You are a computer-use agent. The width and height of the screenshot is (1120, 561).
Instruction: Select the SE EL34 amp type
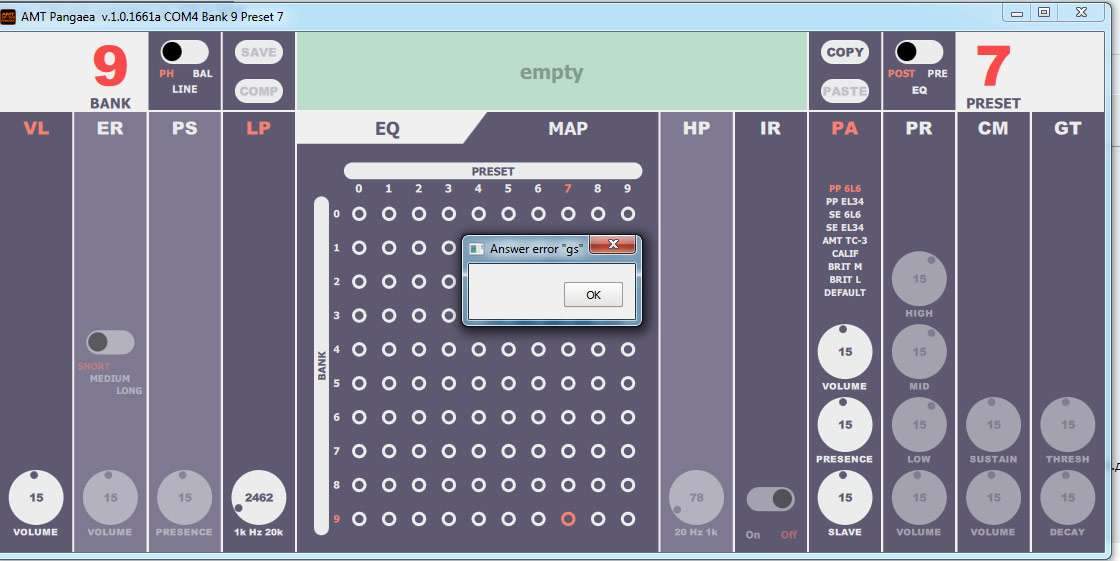(x=845, y=227)
